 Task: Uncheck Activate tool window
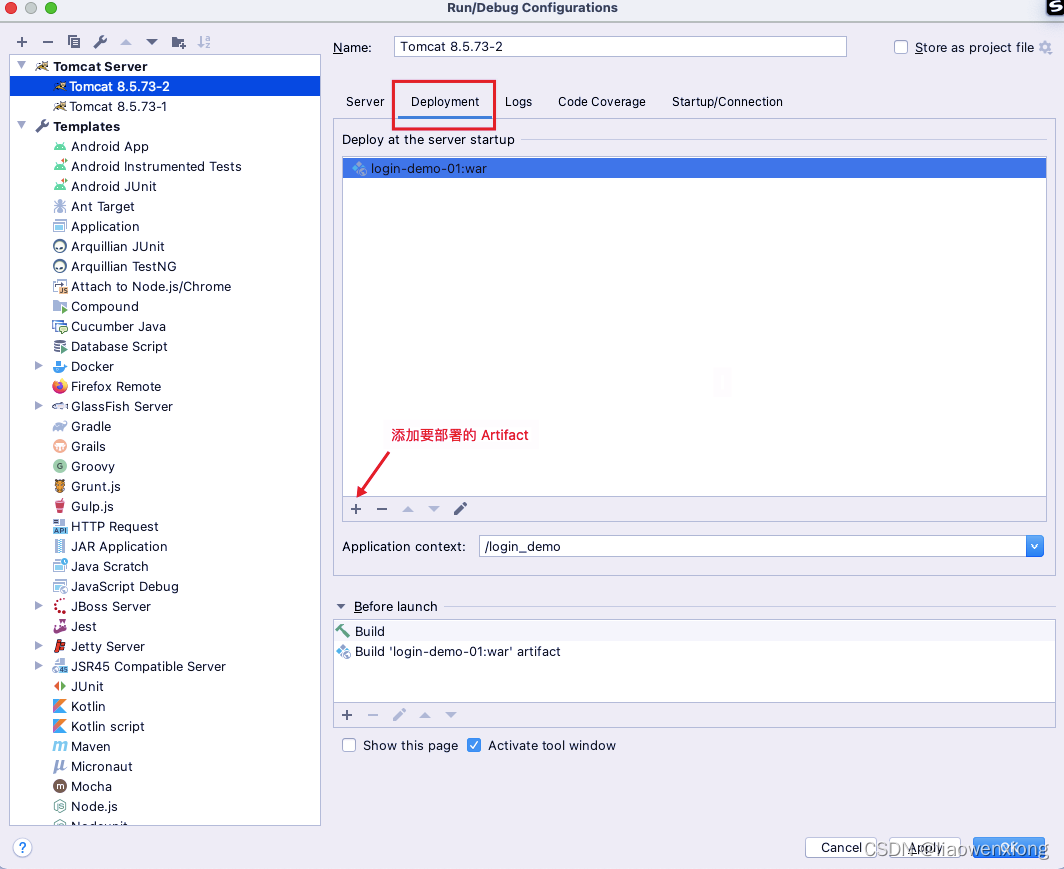(x=474, y=746)
